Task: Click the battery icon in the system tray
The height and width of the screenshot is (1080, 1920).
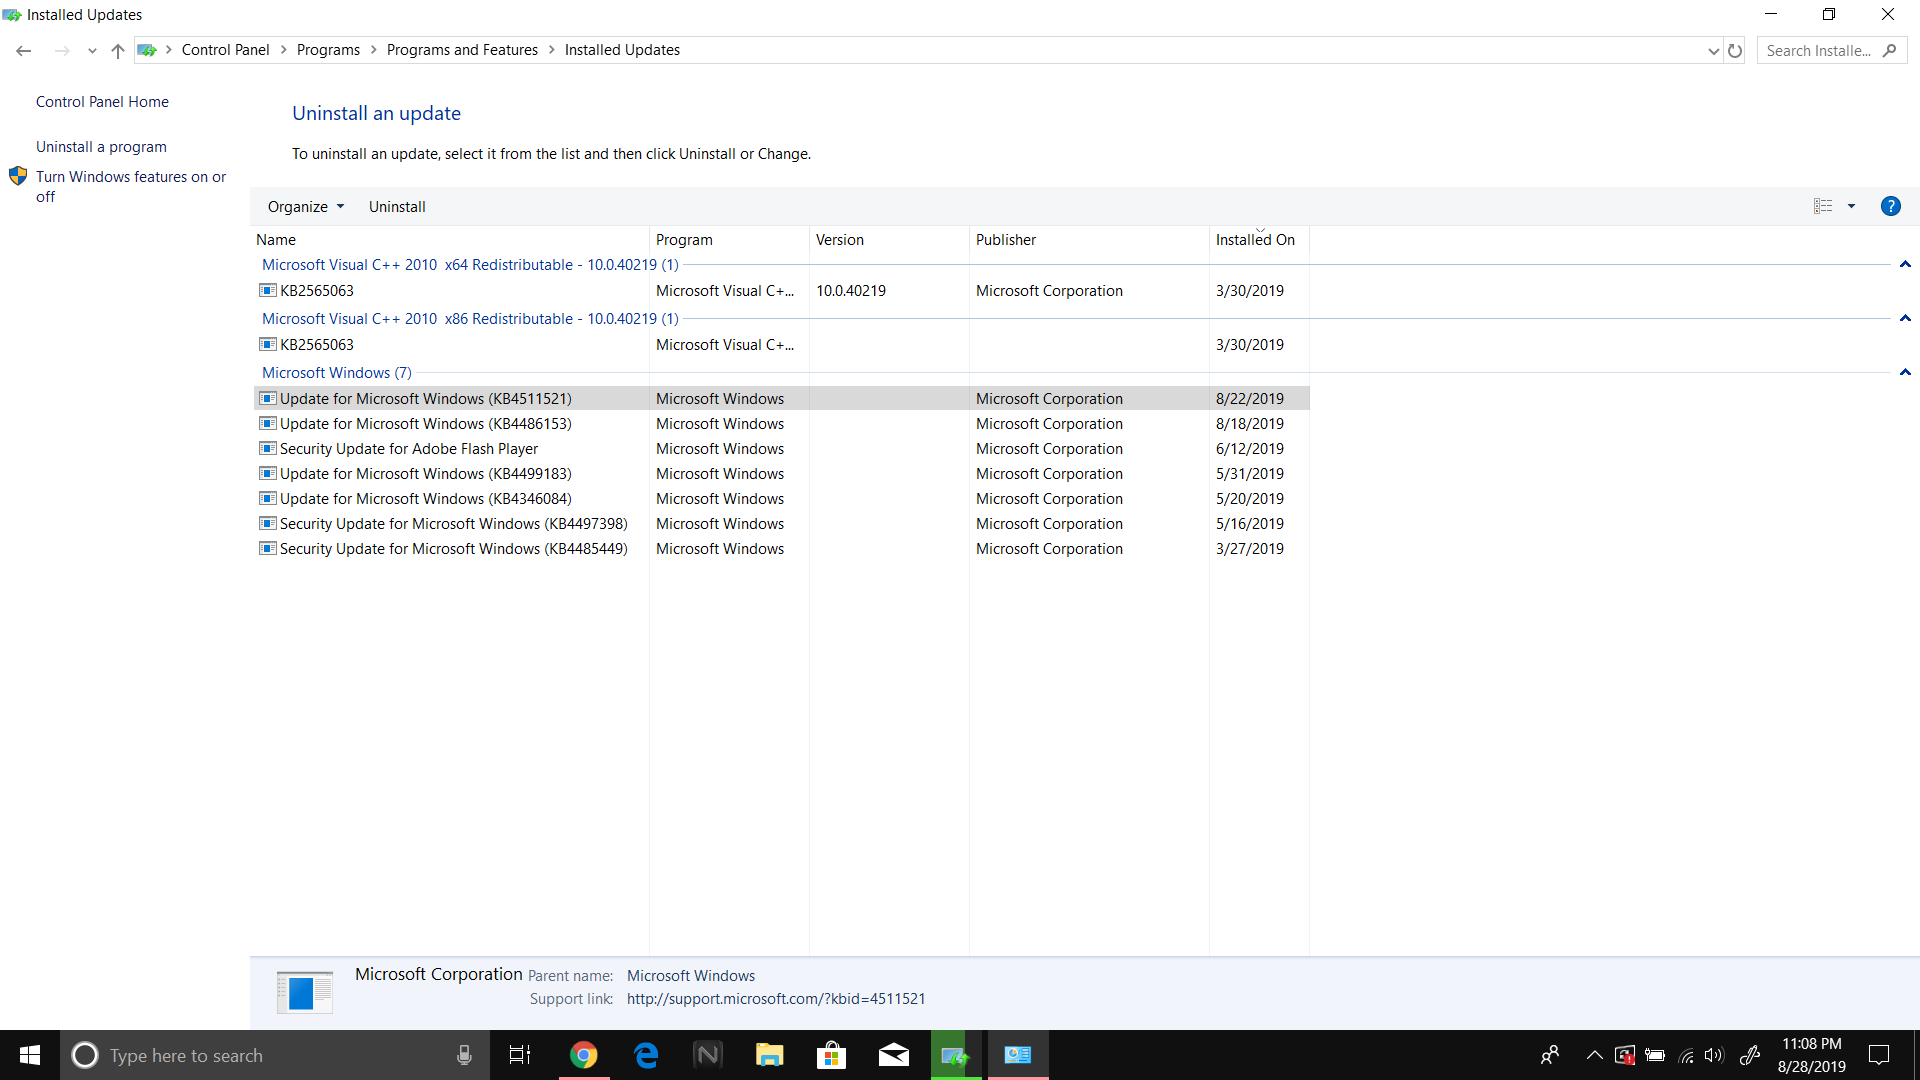Action: click(x=1656, y=1055)
